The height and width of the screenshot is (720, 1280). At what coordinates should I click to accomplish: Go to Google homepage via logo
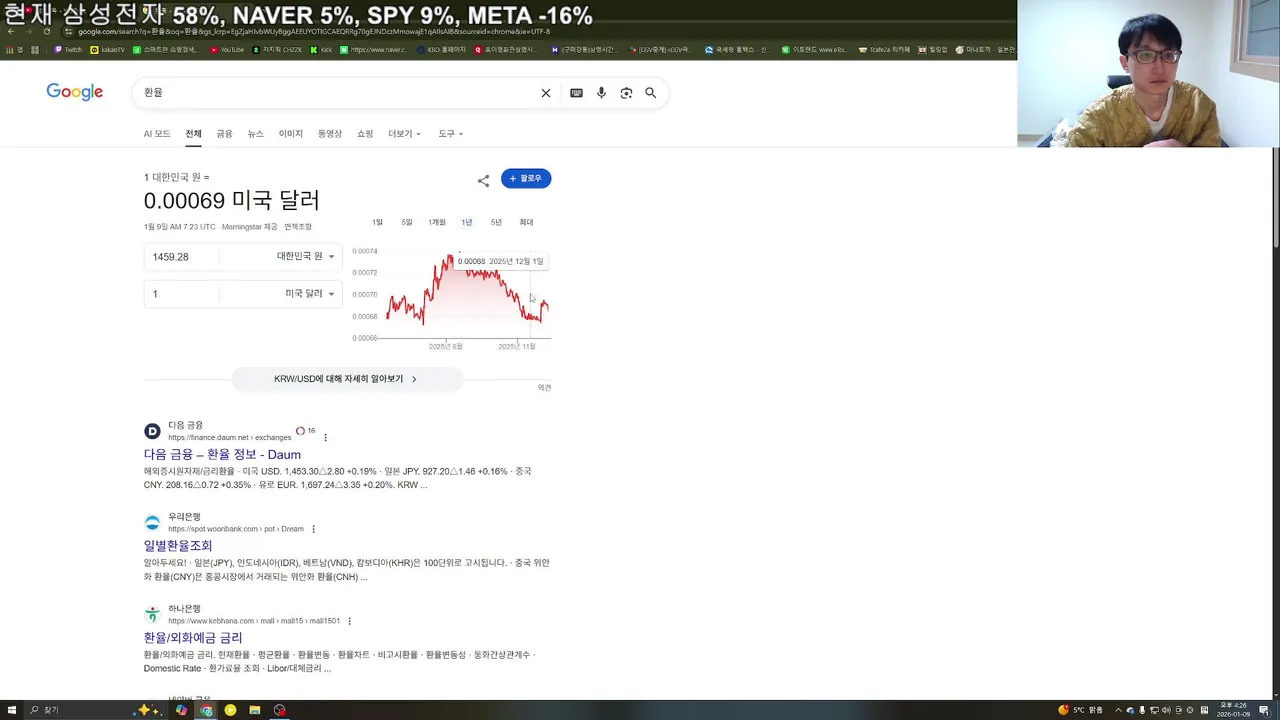(75, 92)
